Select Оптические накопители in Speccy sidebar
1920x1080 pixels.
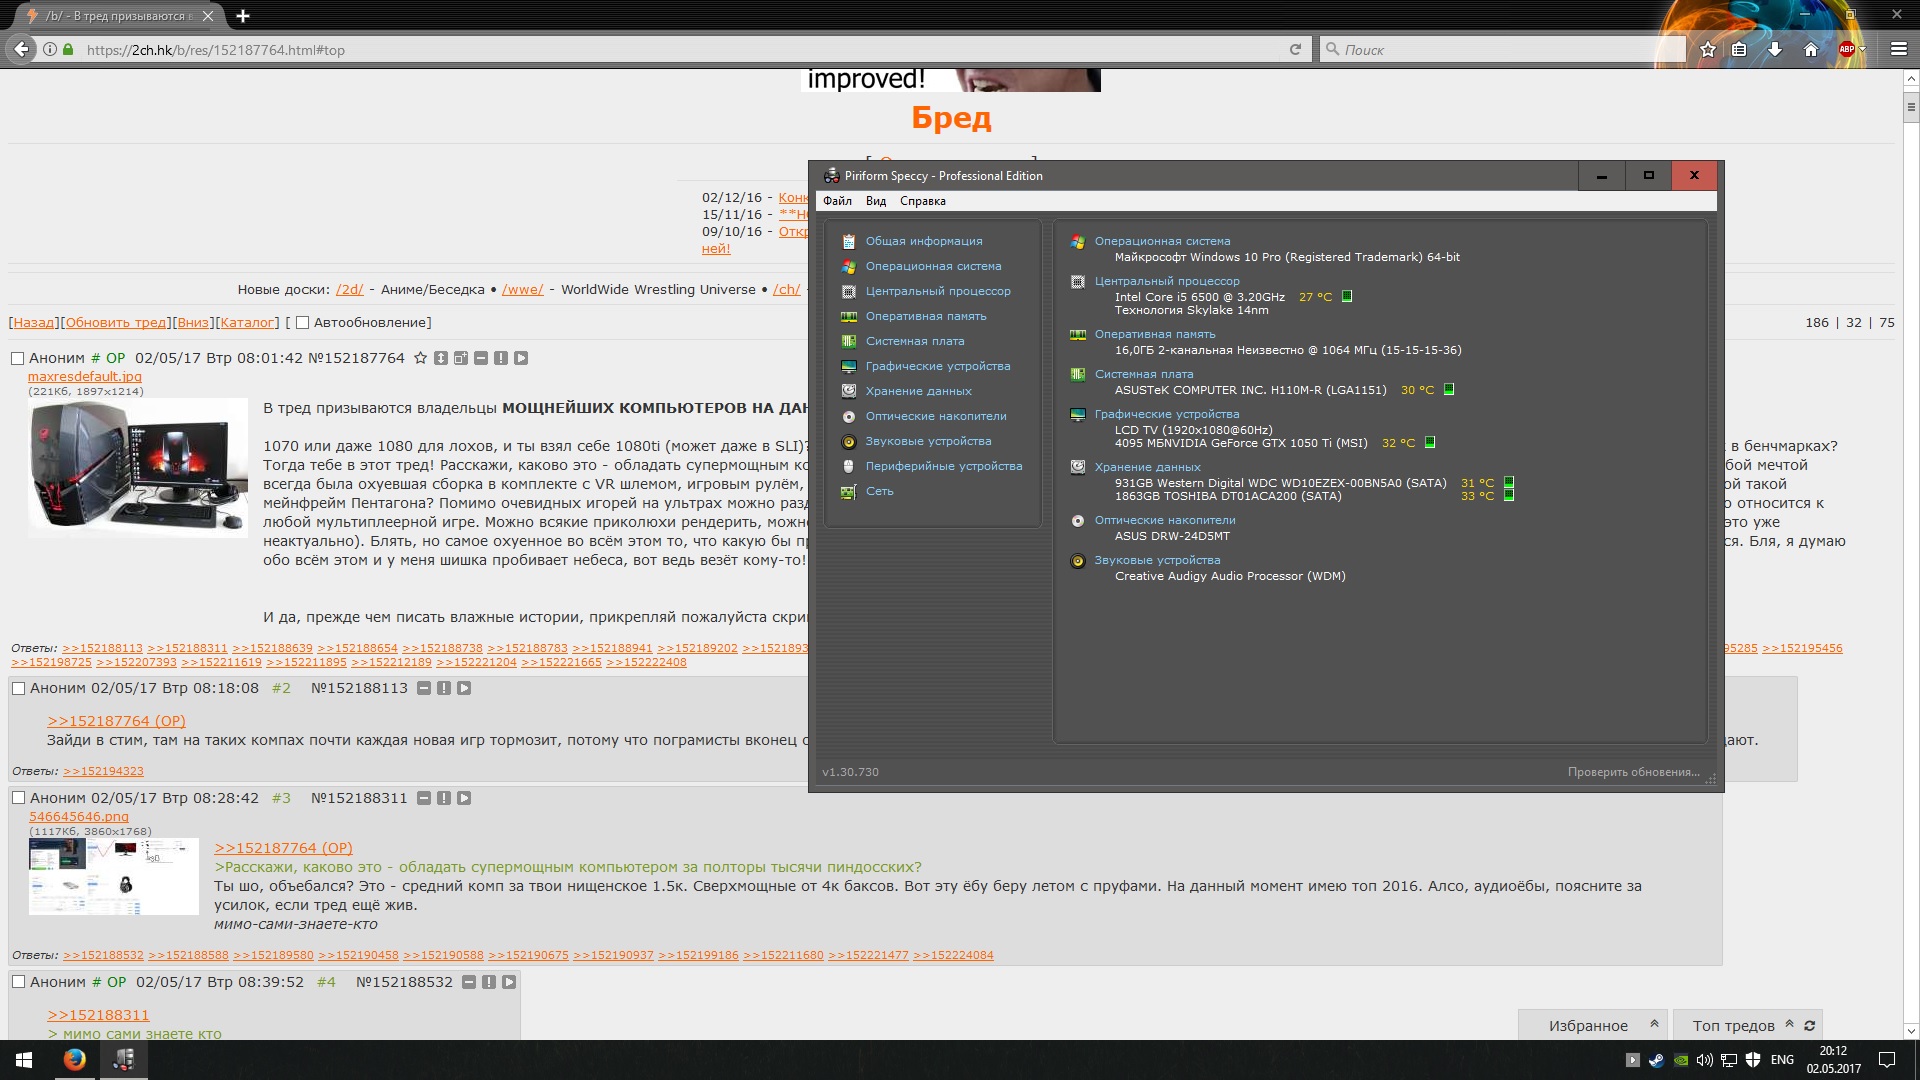click(936, 416)
